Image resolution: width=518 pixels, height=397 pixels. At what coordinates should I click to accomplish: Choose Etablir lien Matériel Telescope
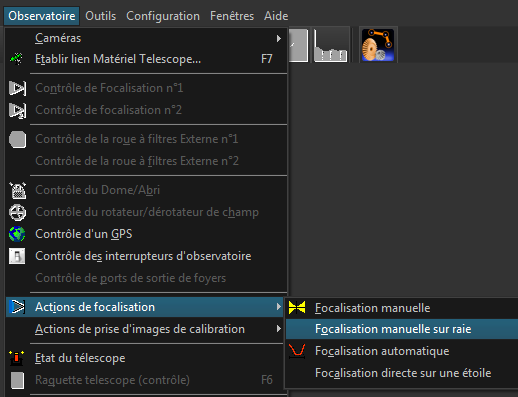(x=146, y=59)
